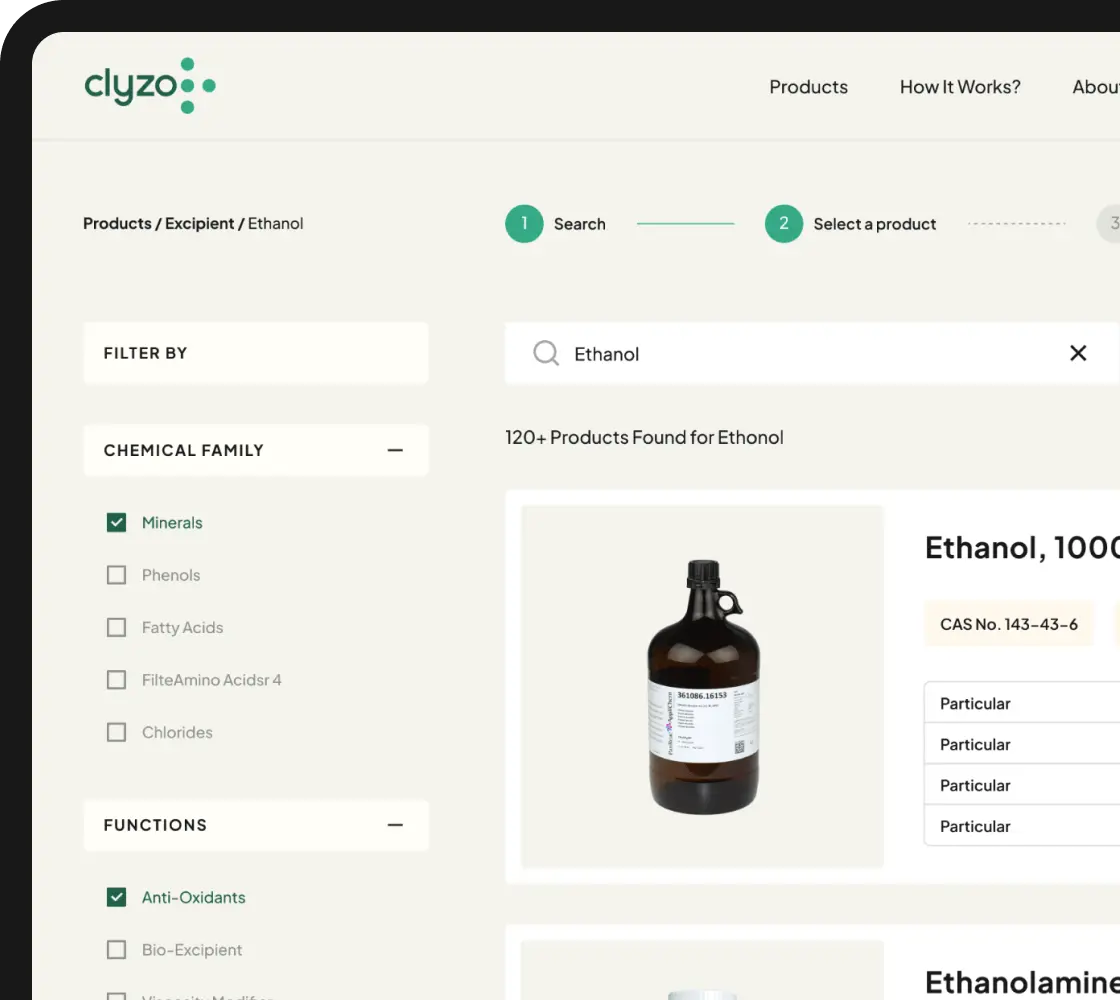Click the 'Search' step label

point(579,224)
